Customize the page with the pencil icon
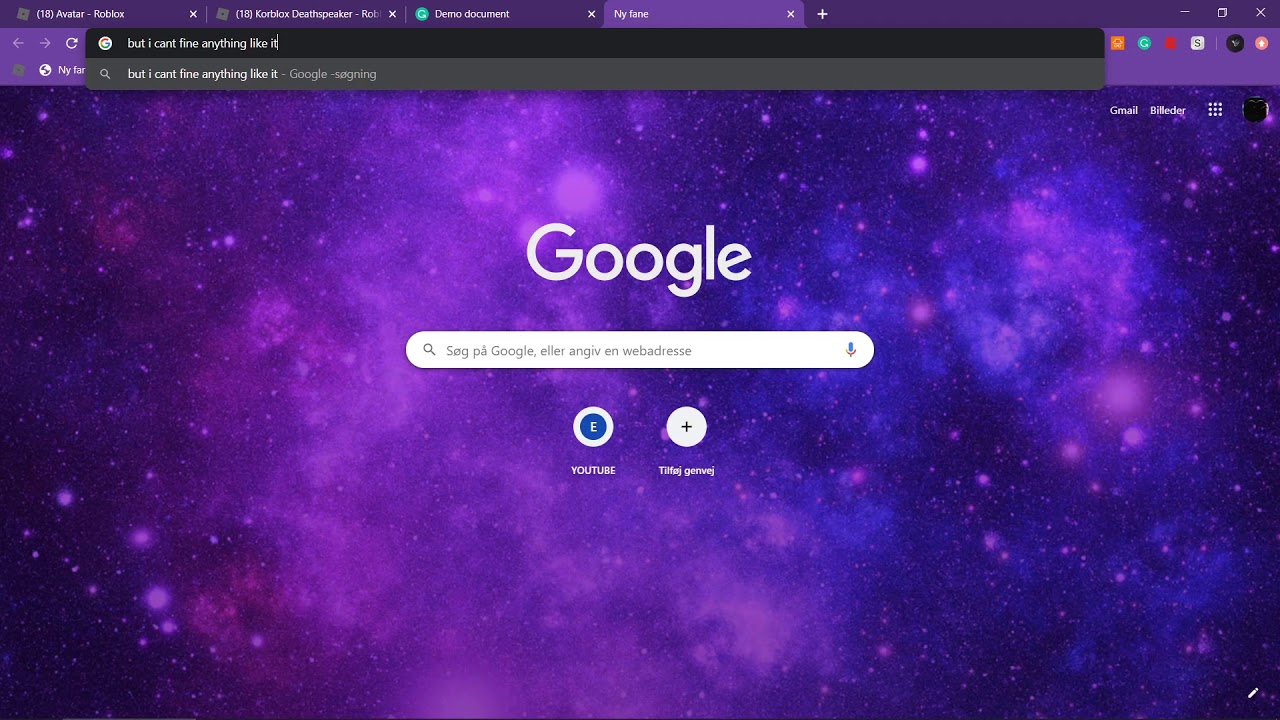Screen dimensions: 1280x720 1252,693
